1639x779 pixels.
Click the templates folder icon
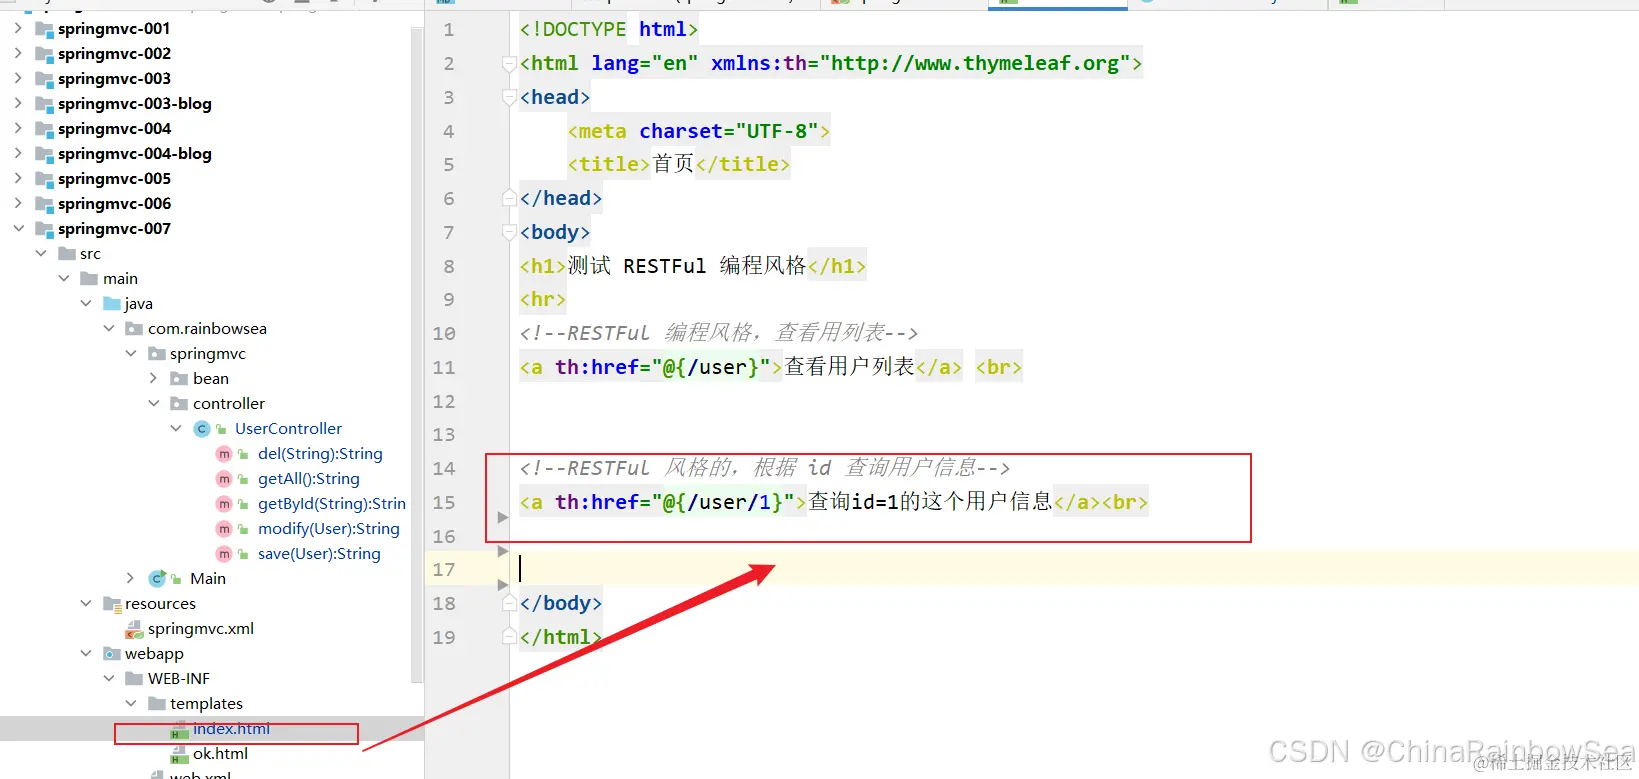(157, 703)
